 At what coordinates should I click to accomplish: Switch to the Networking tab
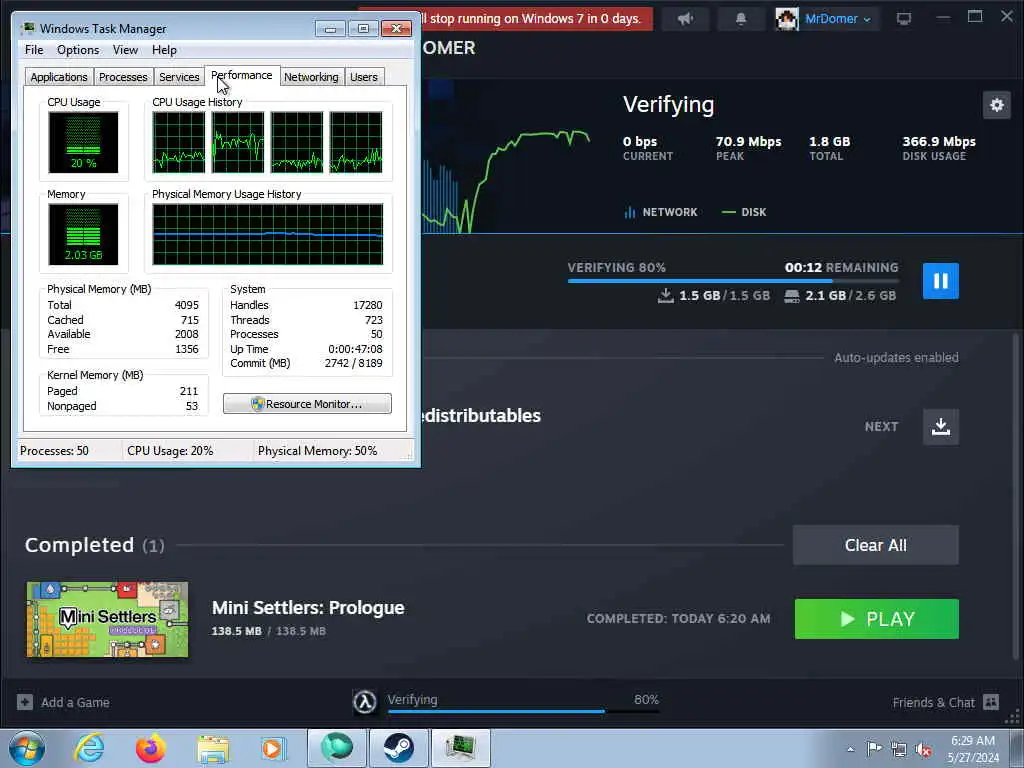tap(311, 77)
